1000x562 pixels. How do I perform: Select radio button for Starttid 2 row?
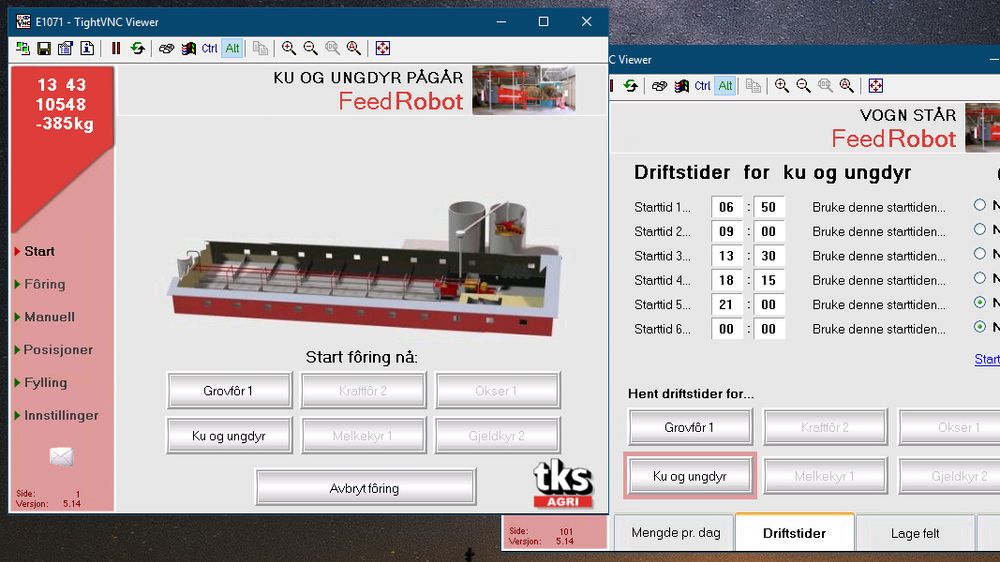click(980, 229)
